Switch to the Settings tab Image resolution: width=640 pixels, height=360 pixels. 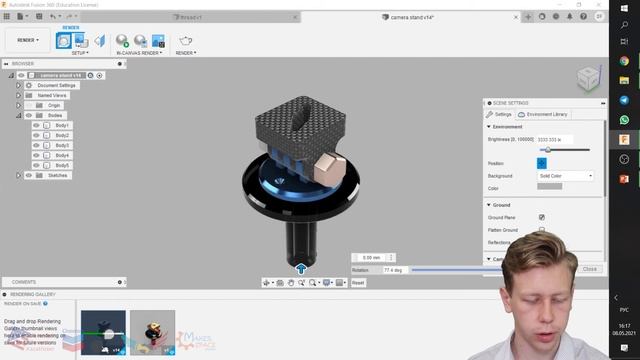pyautogui.click(x=499, y=115)
